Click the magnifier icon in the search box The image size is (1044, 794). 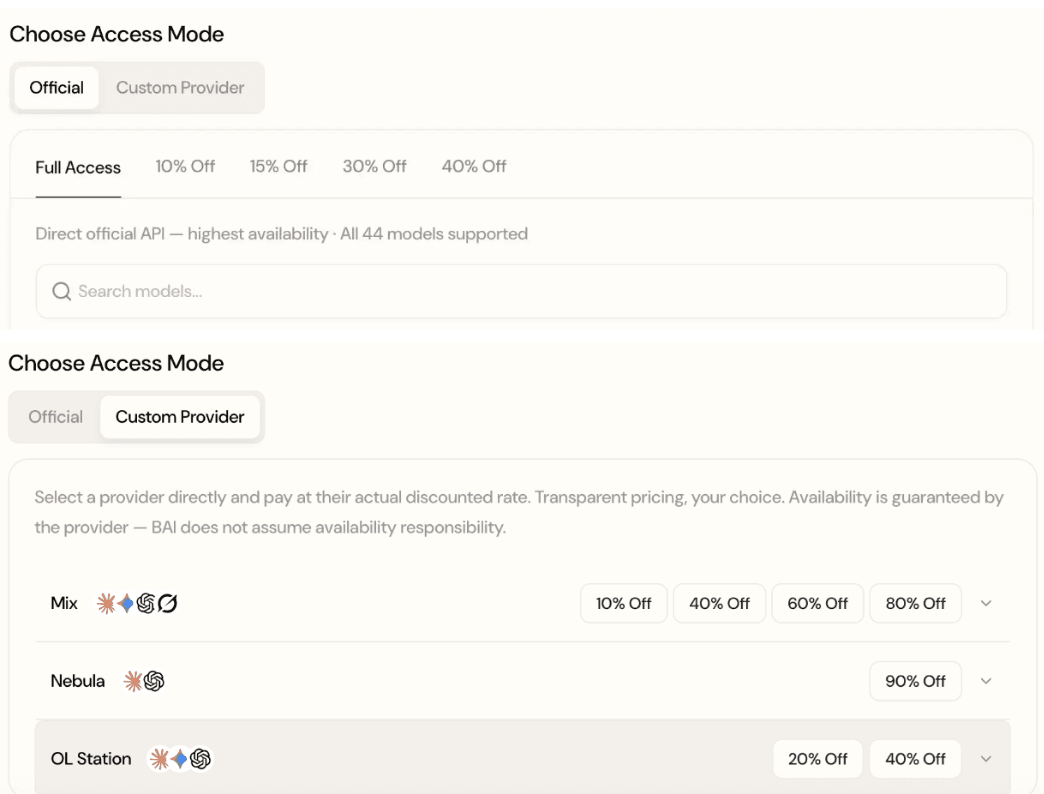click(x=61, y=292)
